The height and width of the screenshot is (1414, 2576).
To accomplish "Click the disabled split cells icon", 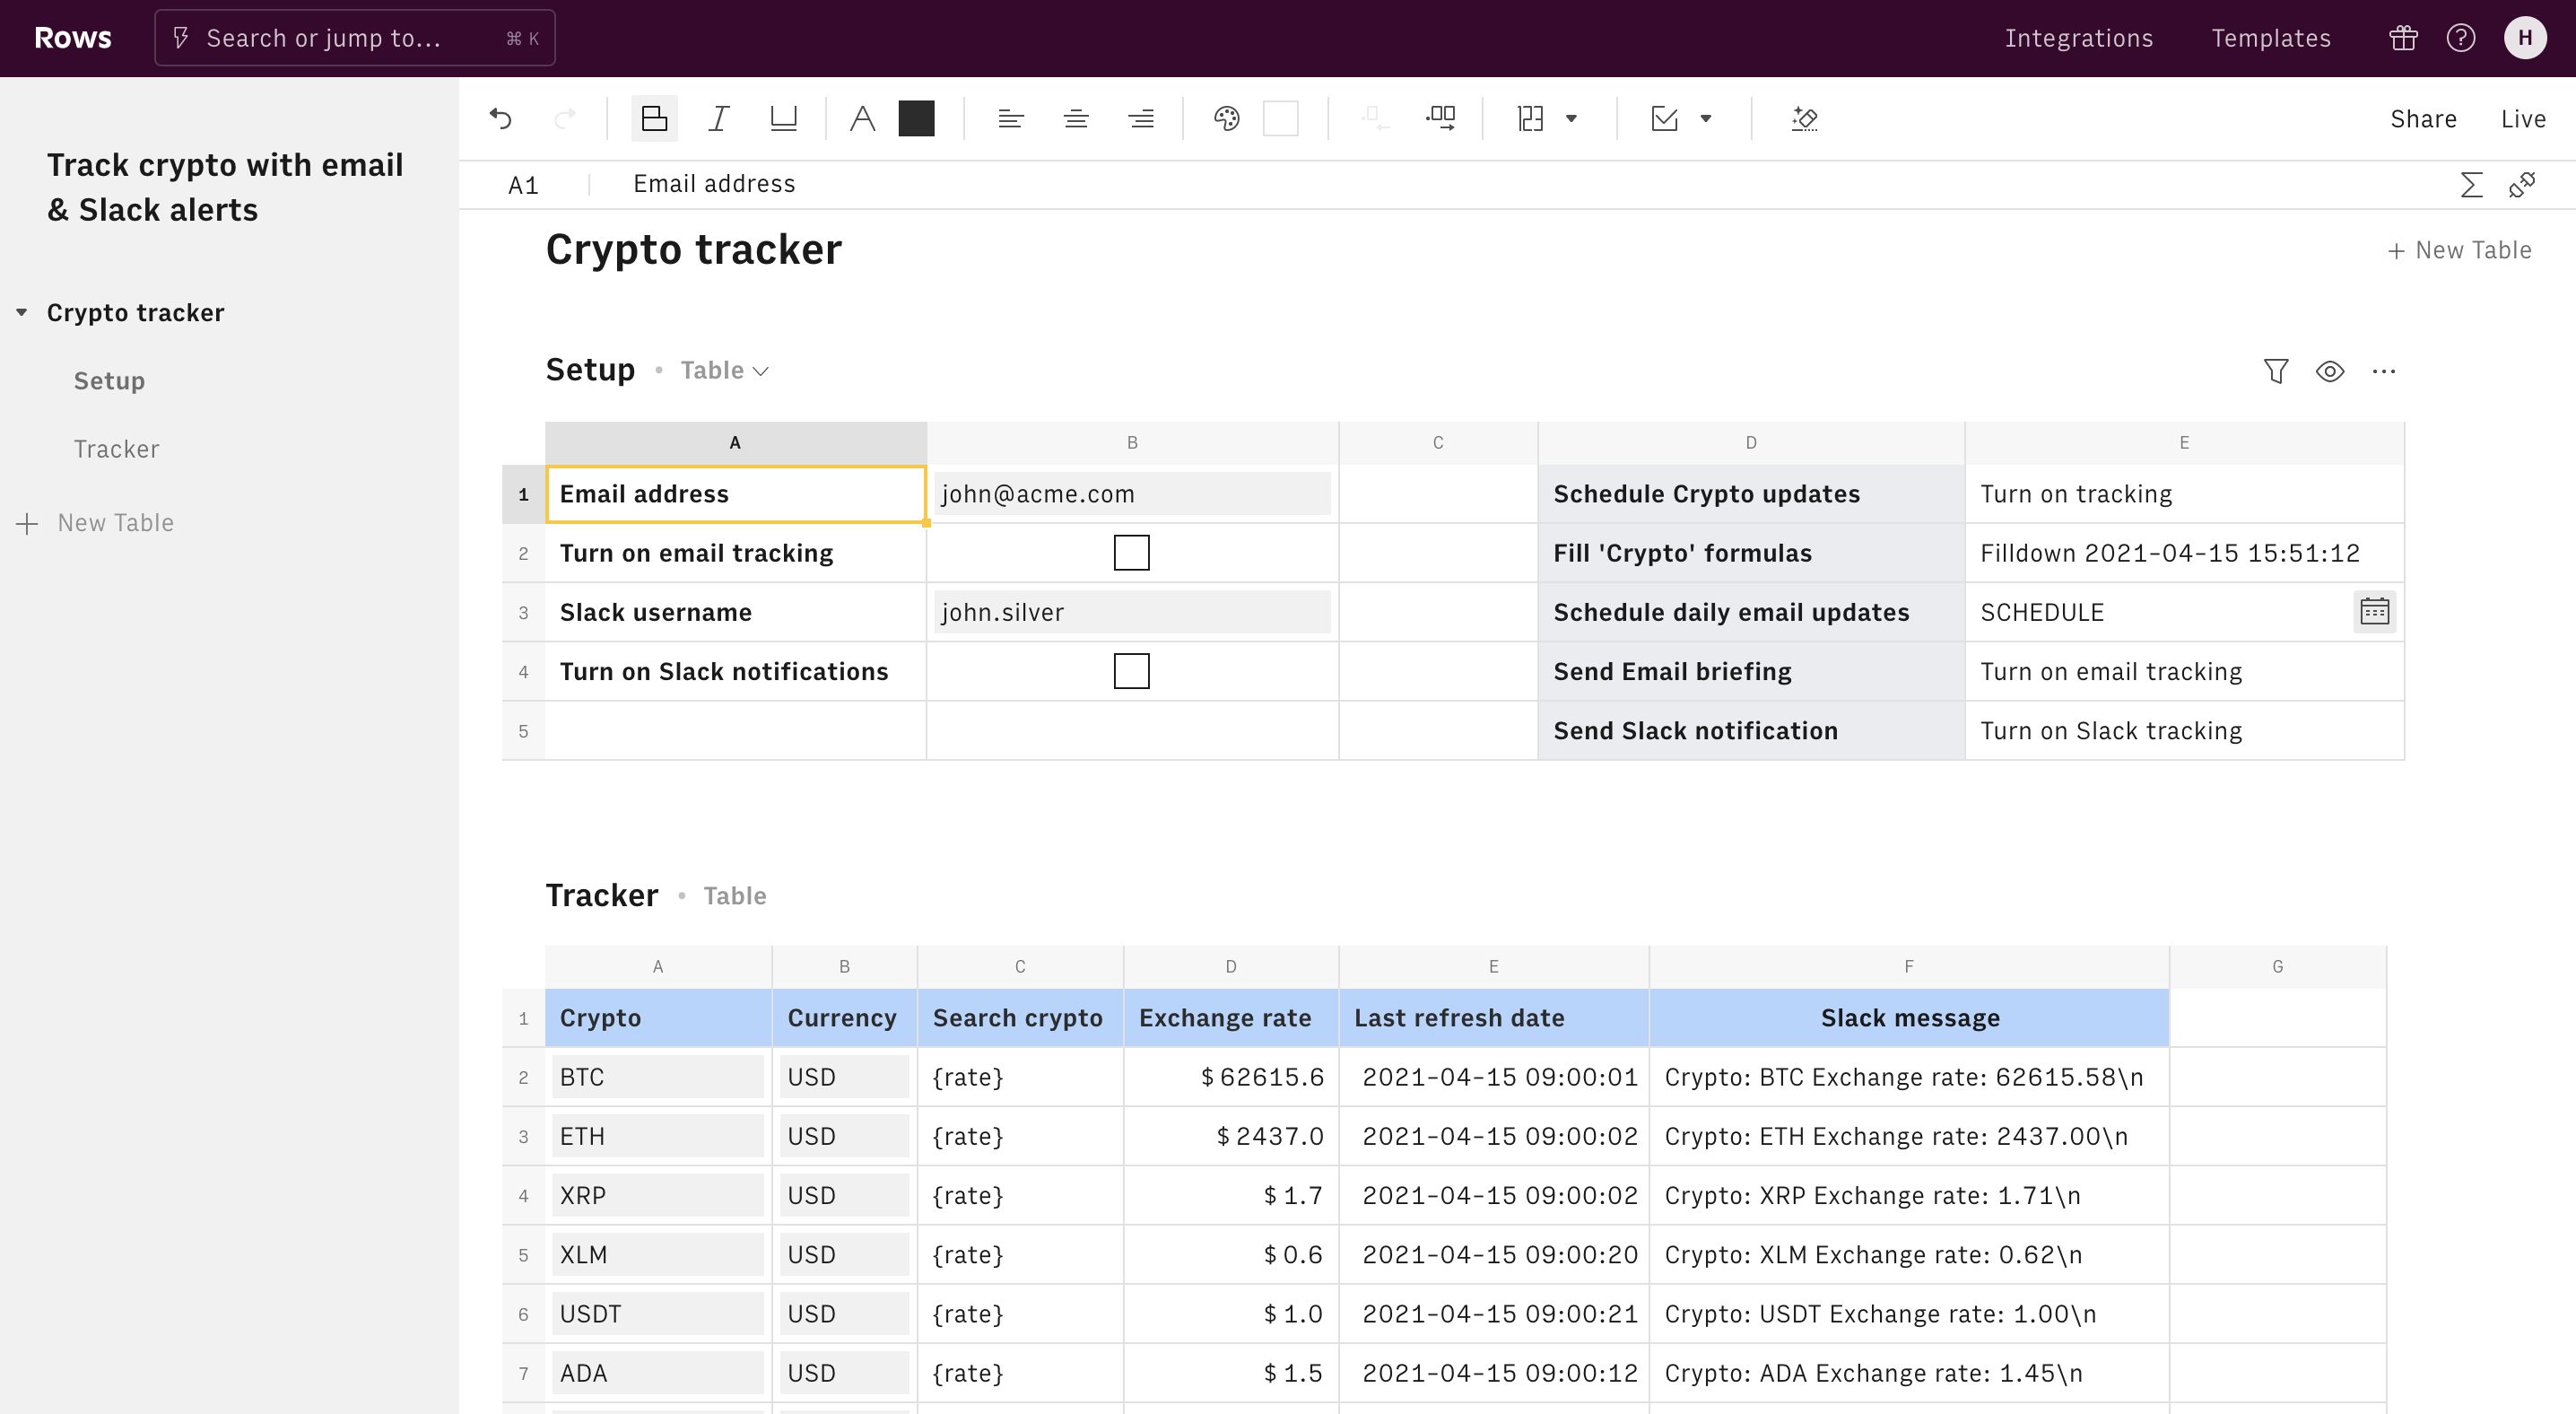I will click(1375, 119).
